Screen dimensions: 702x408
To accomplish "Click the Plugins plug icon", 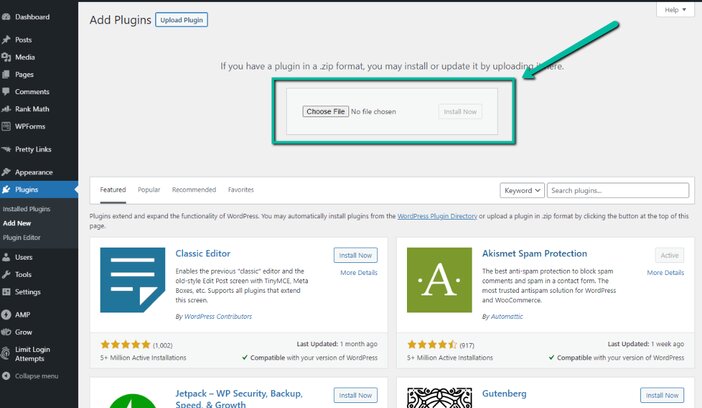I will [6, 189].
